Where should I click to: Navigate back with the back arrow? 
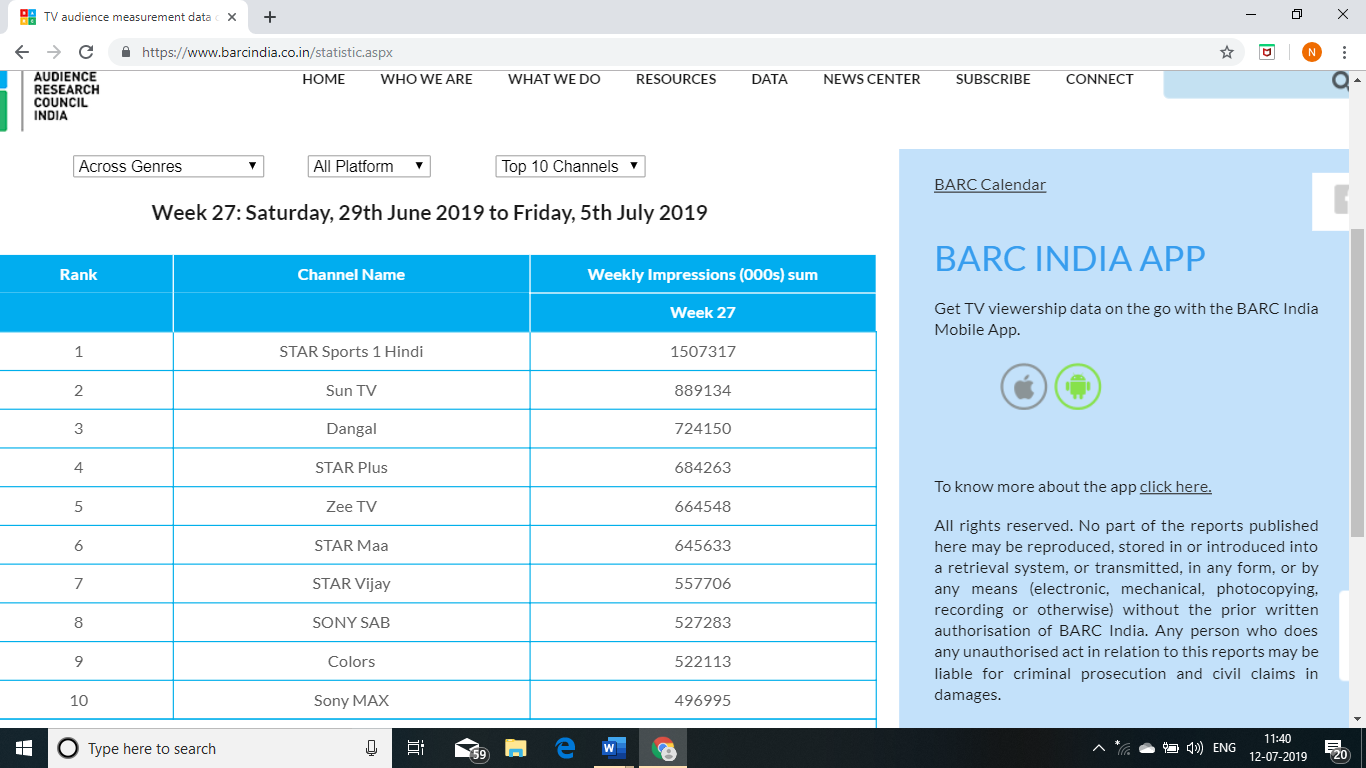pyautogui.click(x=21, y=52)
